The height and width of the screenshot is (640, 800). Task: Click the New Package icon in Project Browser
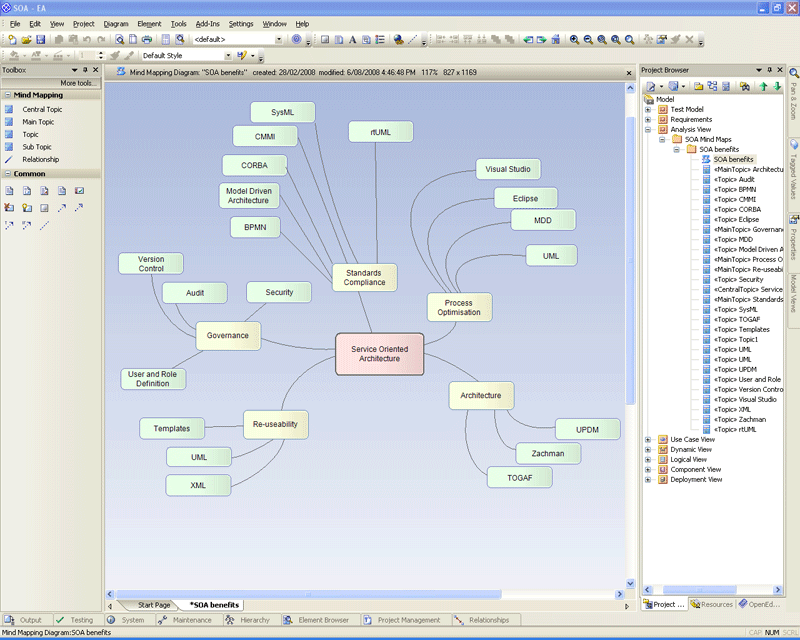(698, 87)
